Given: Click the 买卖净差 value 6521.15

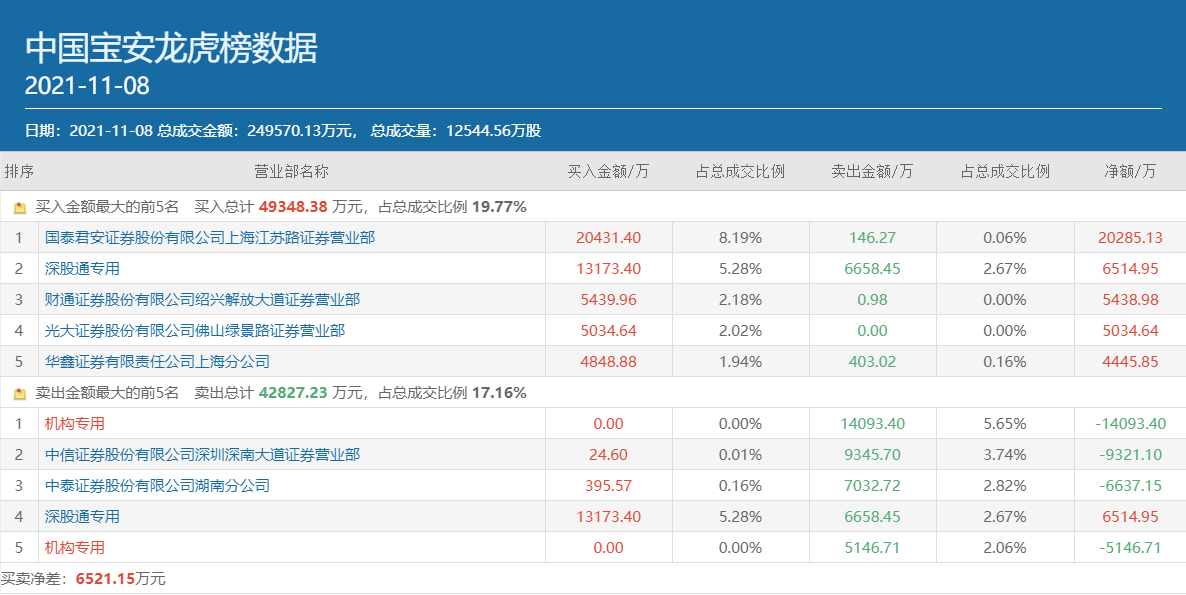Looking at the screenshot, I should click(x=107, y=579).
